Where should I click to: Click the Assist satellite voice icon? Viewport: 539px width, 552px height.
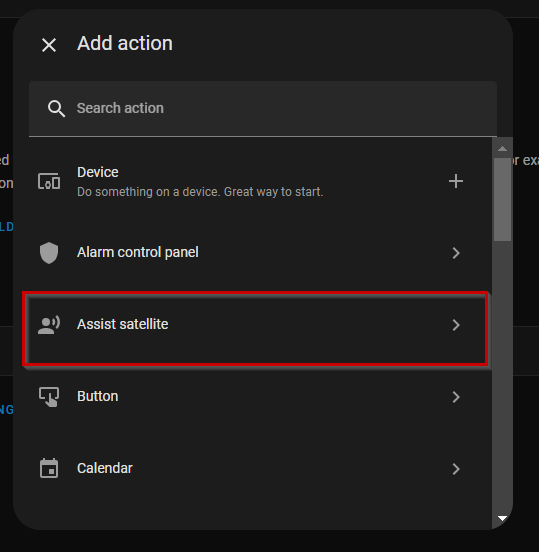click(49, 325)
